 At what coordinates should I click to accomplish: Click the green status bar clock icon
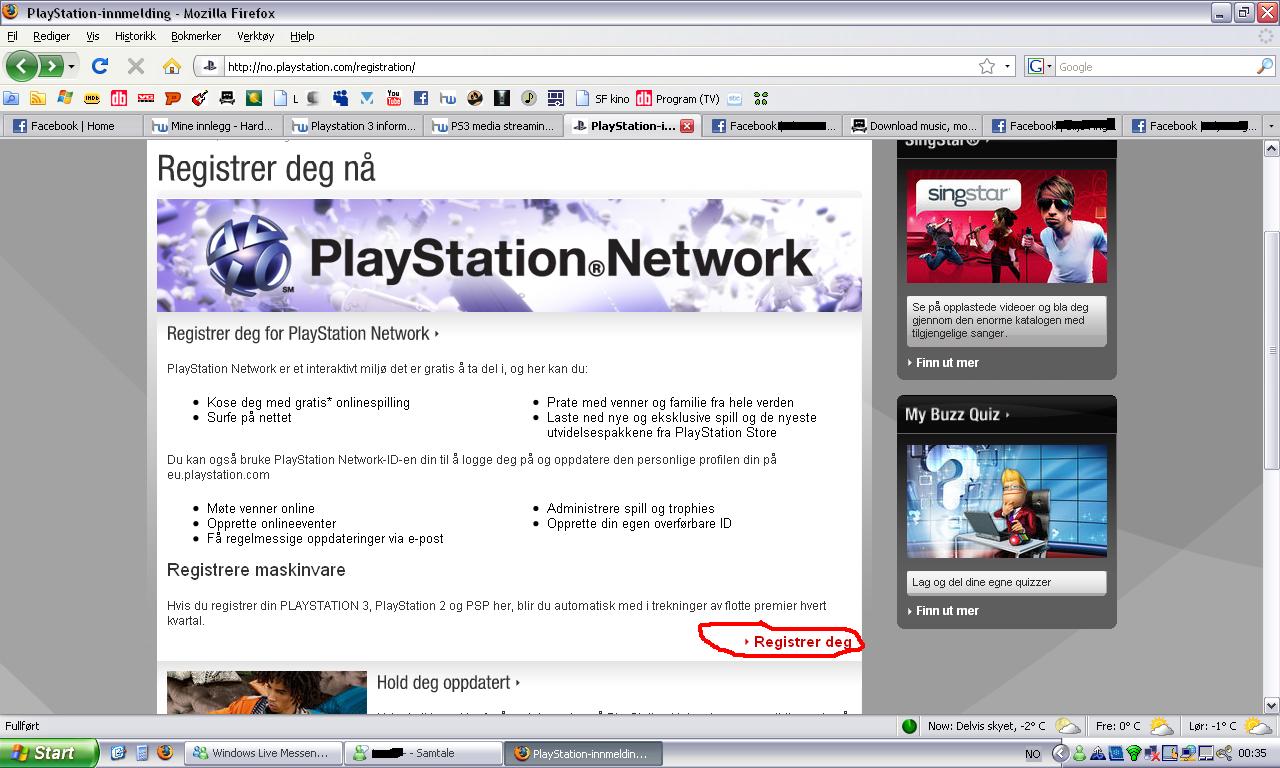click(x=909, y=726)
